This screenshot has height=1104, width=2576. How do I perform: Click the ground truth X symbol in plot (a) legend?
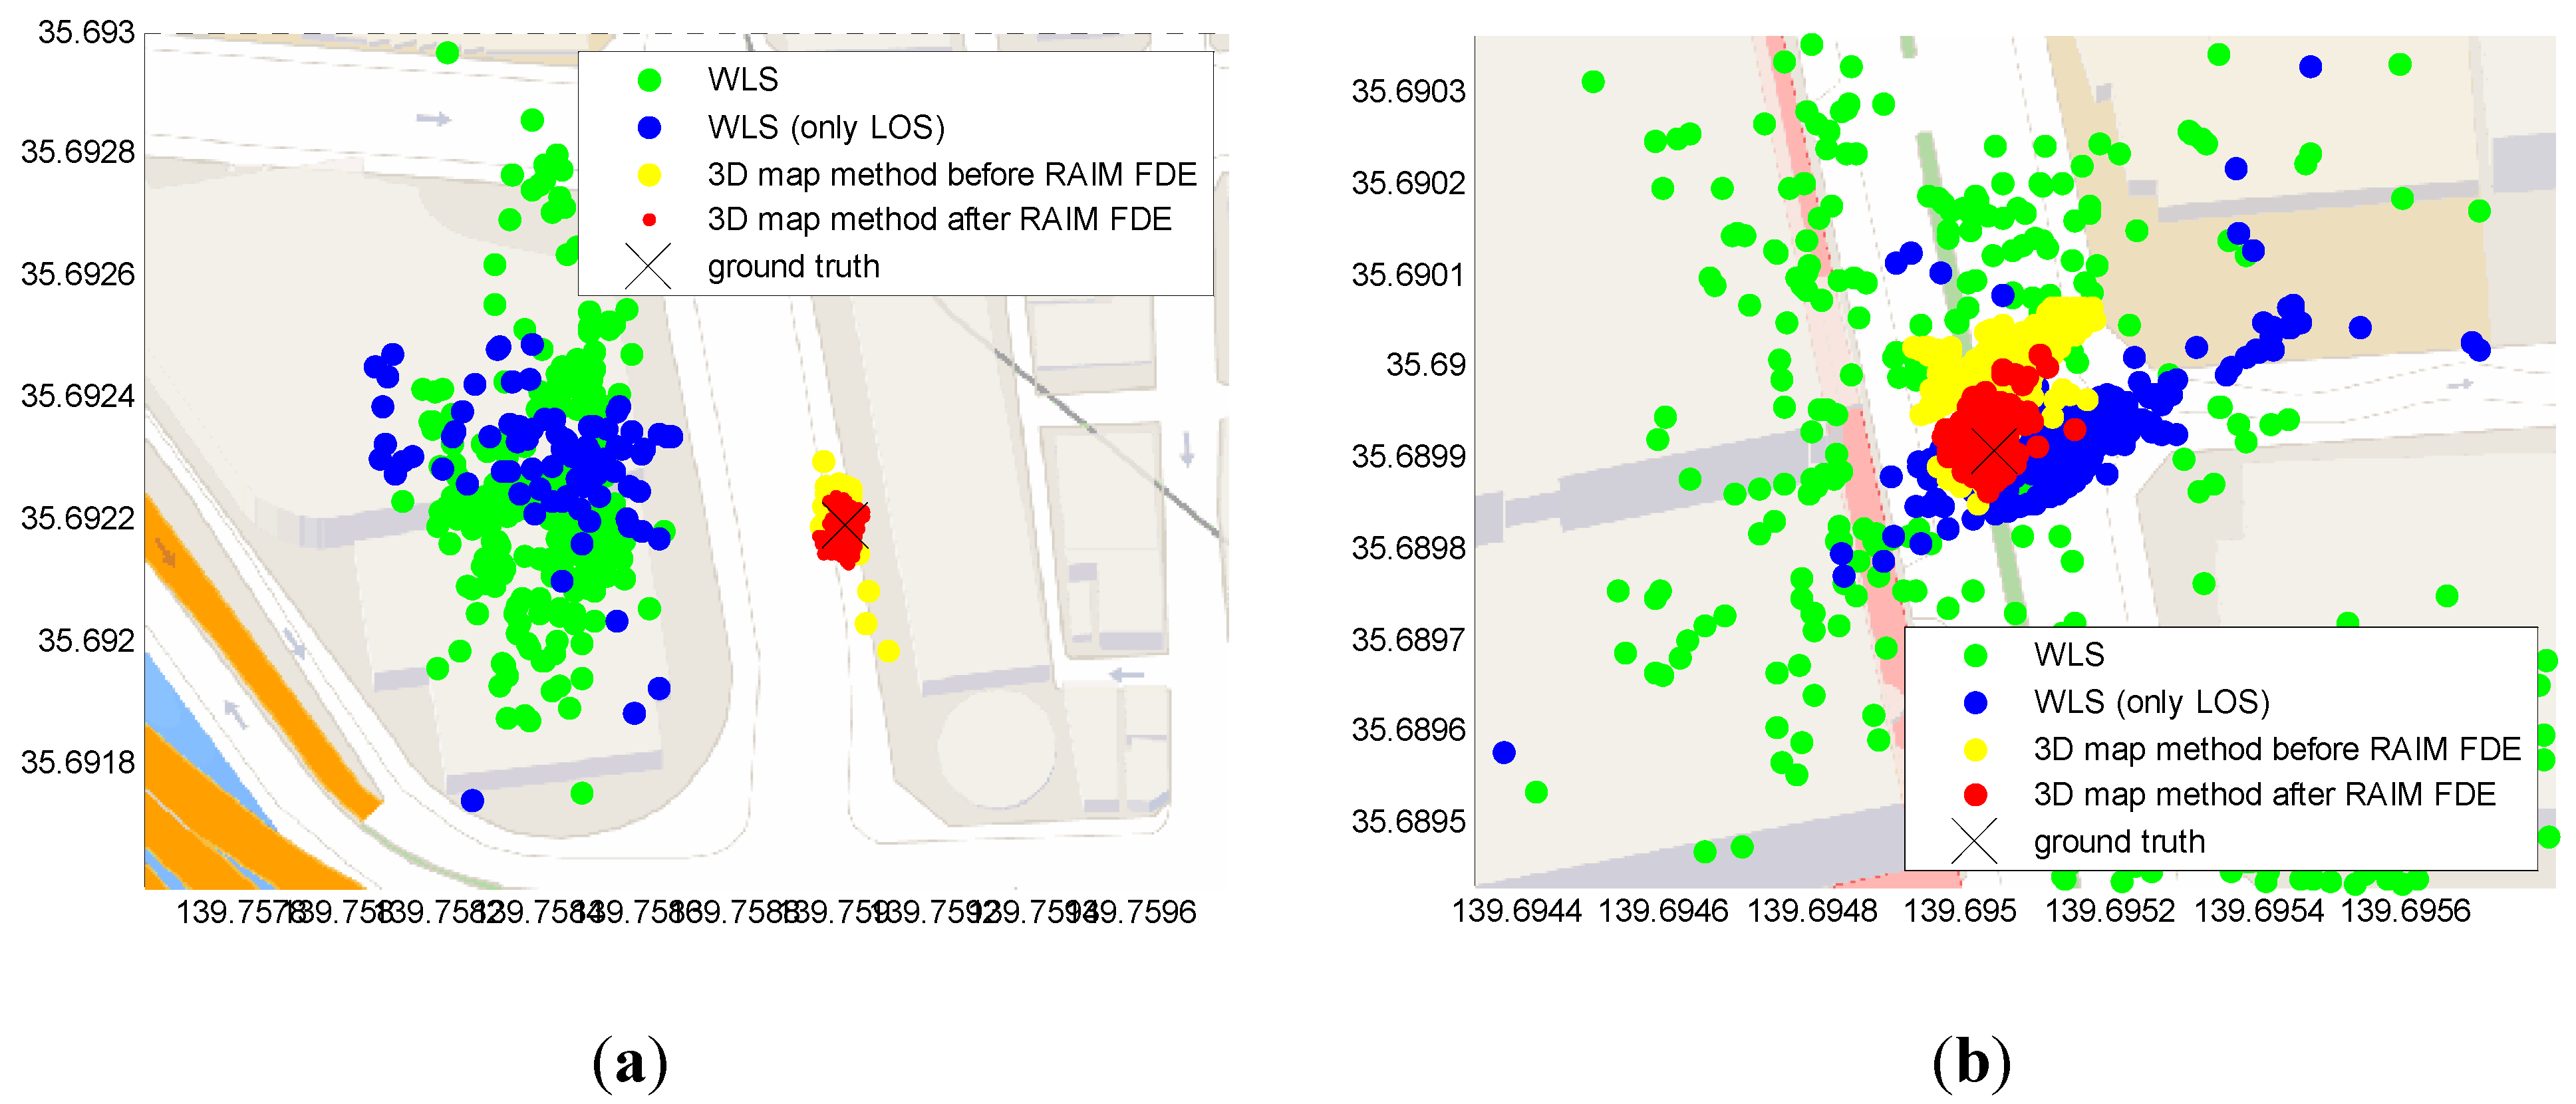coord(648,267)
